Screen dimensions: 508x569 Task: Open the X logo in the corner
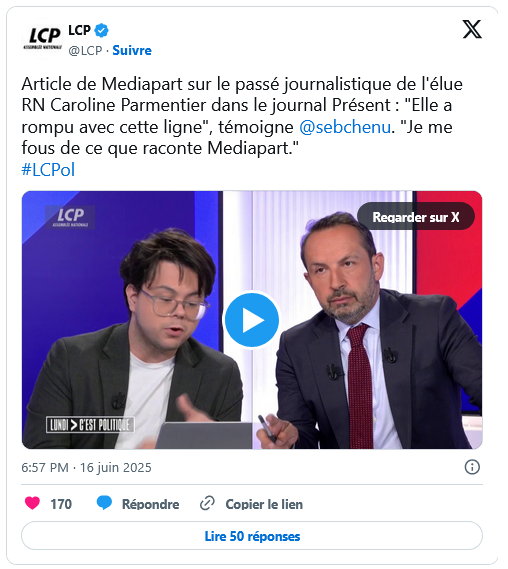tap(472, 29)
